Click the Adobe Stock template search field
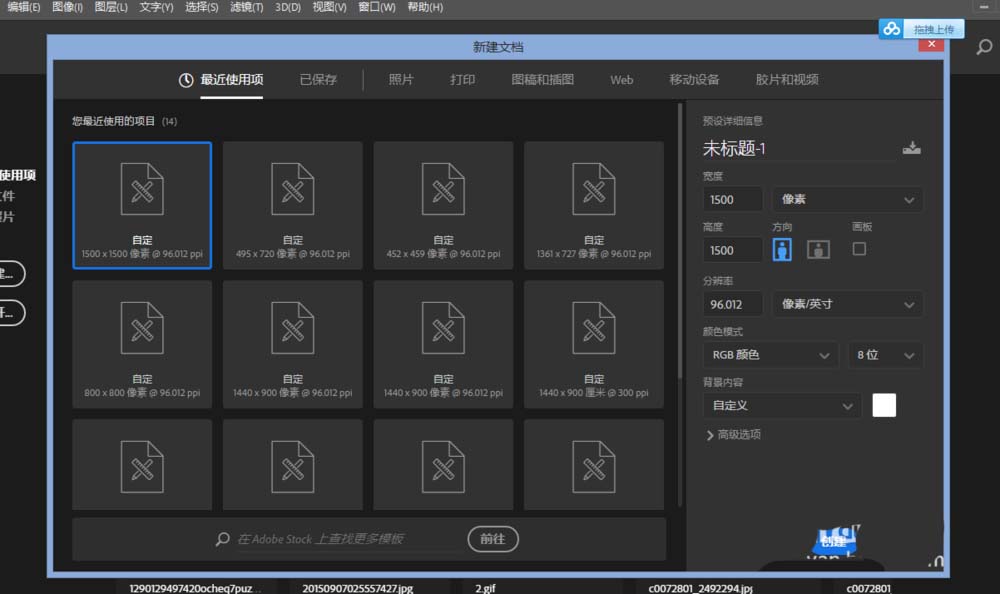 [x=351, y=539]
